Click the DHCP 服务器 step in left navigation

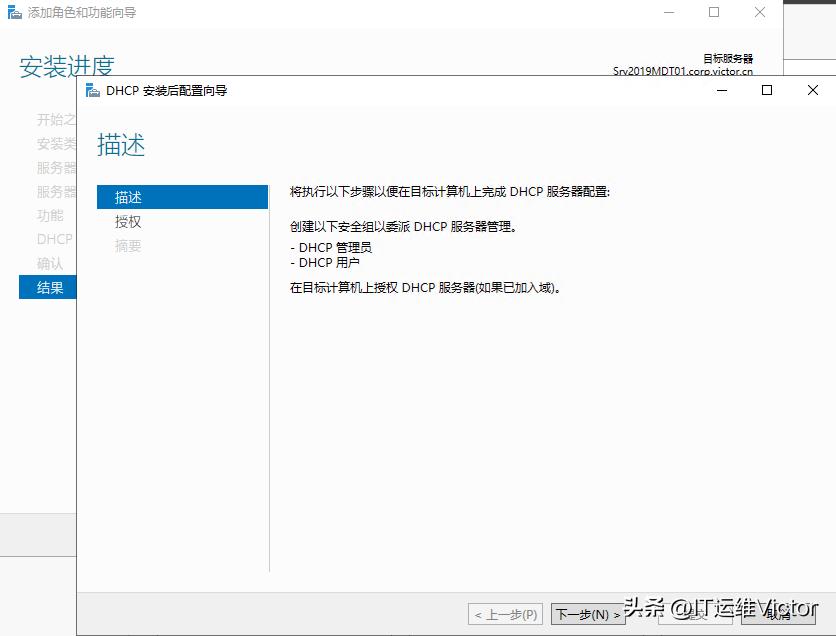(54, 239)
